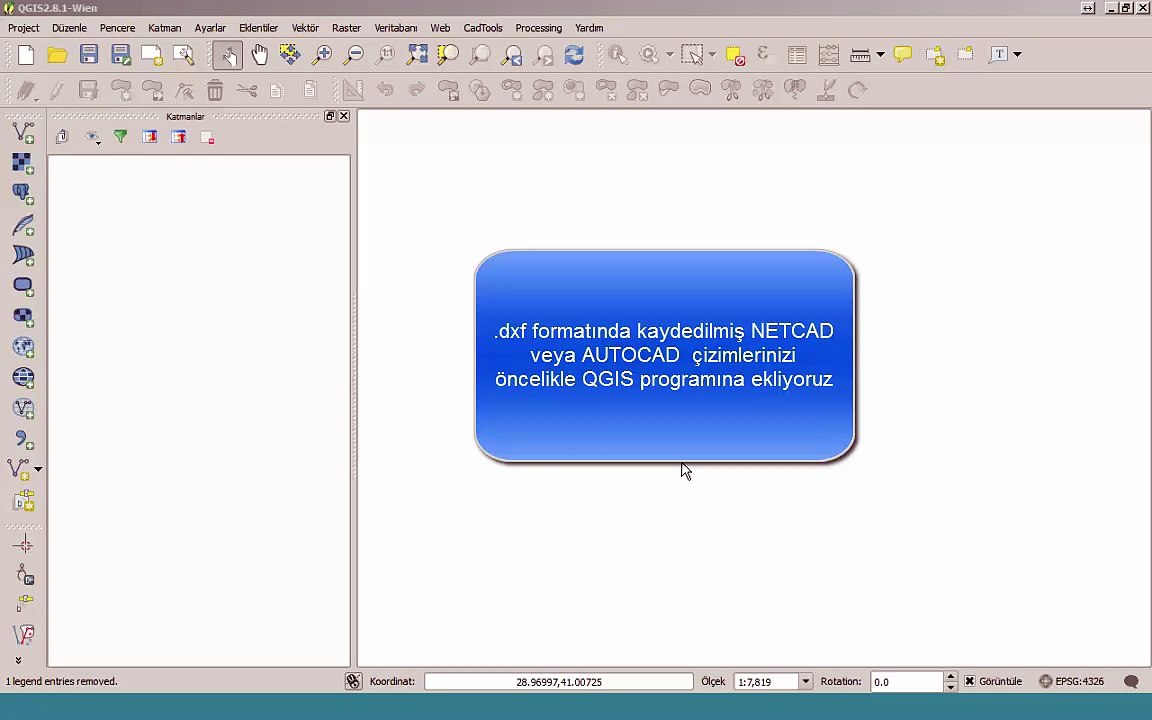
Task: Click the Refresh map icon
Action: (x=574, y=55)
